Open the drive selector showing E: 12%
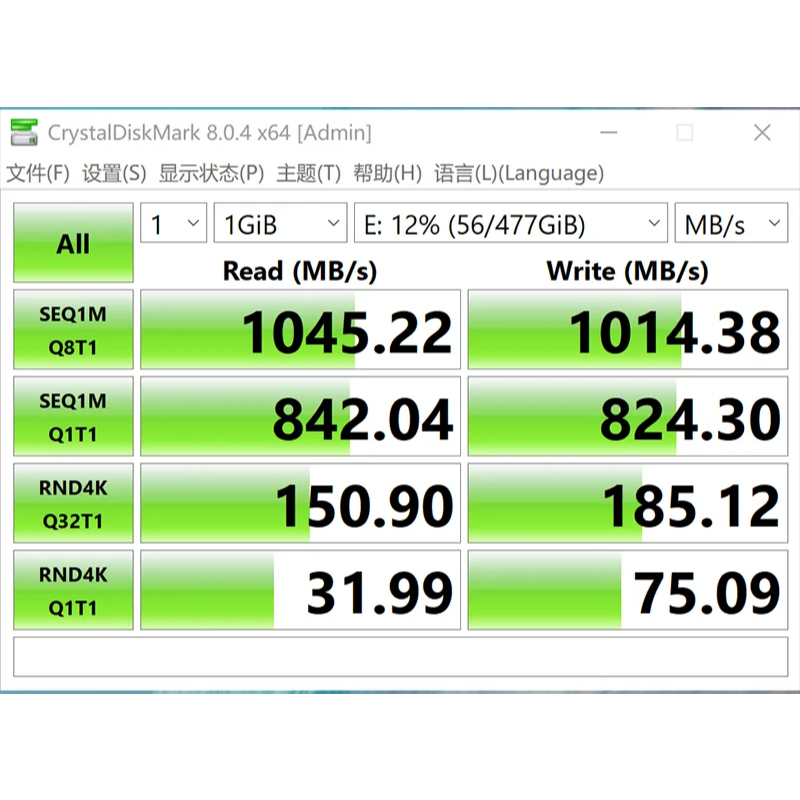The image size is (800, 800). click(x=510, y=224)
